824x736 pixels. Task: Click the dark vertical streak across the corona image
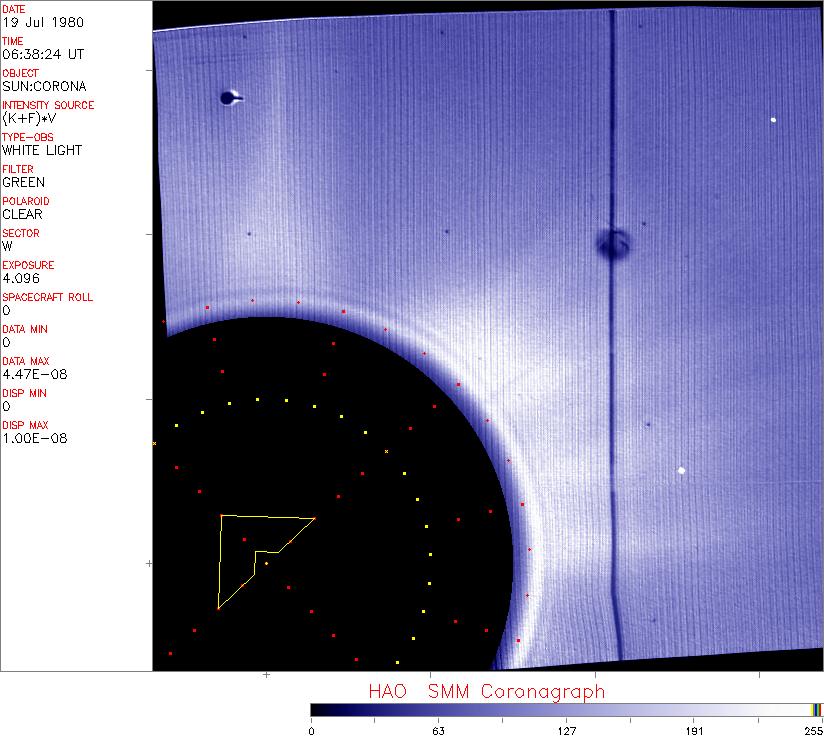(610, 400)
